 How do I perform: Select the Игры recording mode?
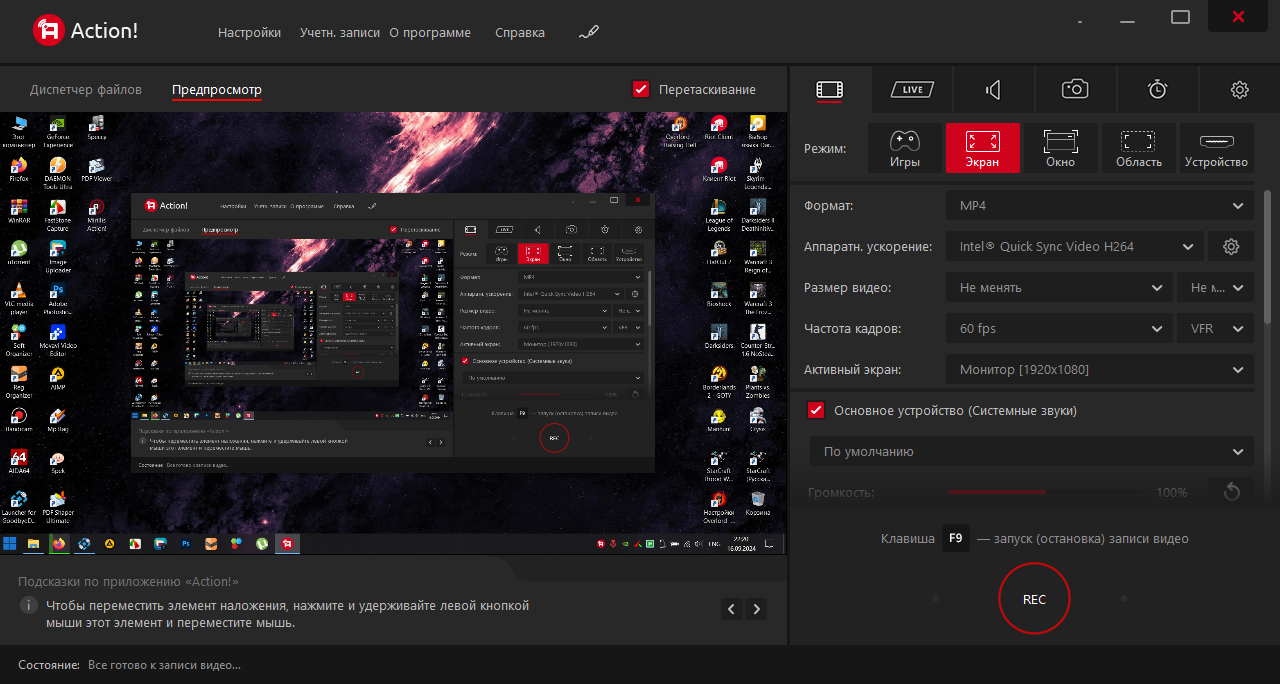[x=905, y=148]
